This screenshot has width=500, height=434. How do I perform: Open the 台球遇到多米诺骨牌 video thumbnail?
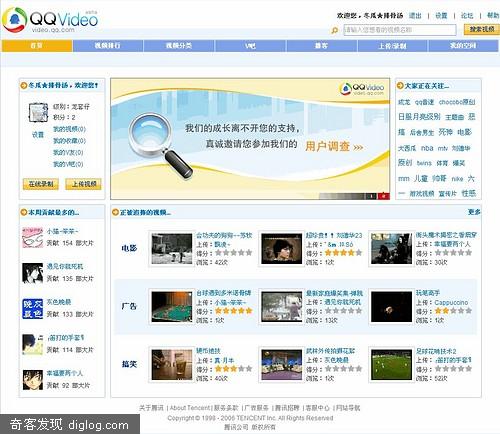point(172,307)
